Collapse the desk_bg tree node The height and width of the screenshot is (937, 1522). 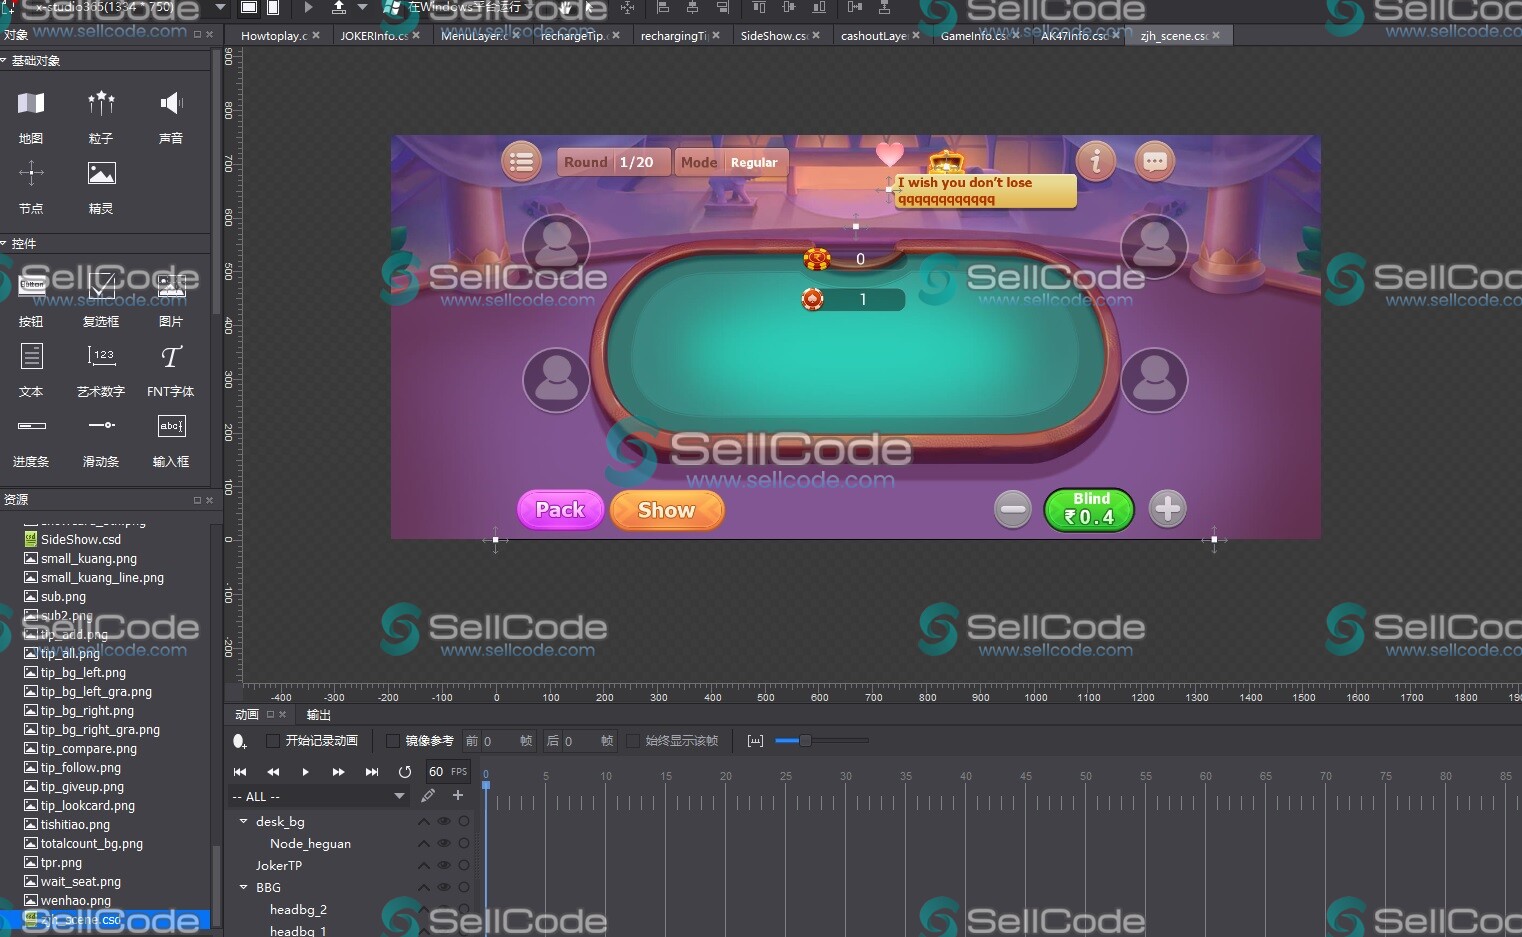click(x=243, y=821)
